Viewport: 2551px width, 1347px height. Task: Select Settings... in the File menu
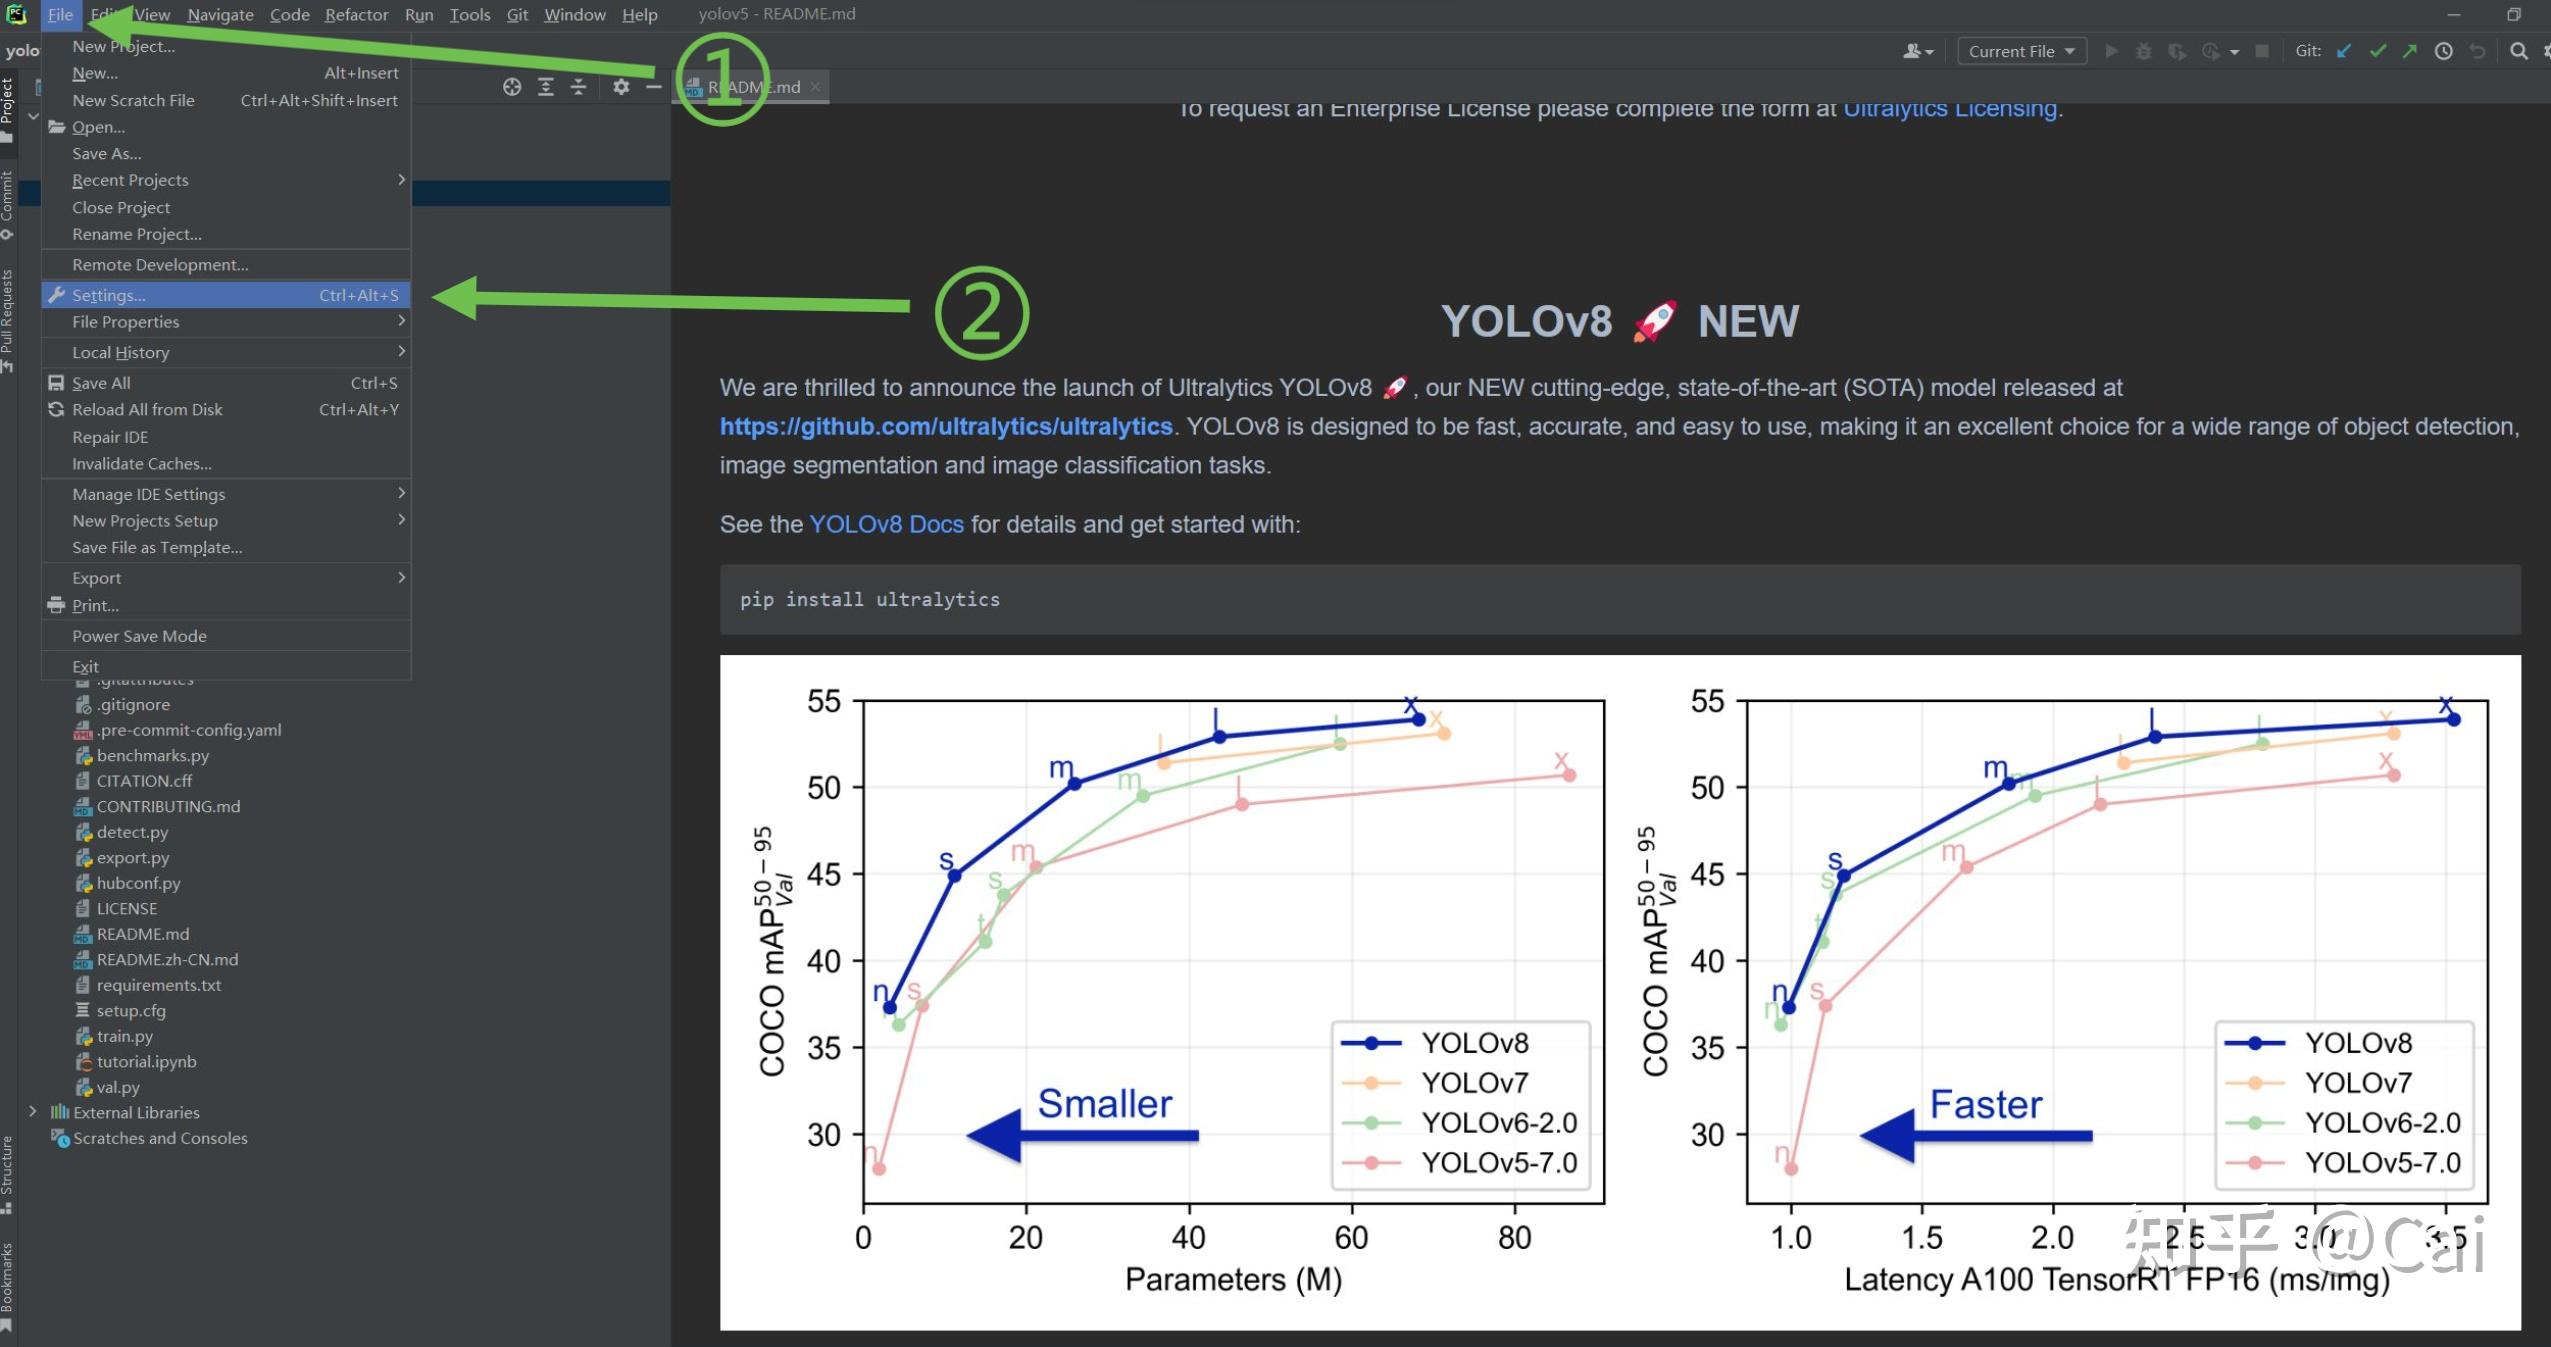[x=108, y=295]
